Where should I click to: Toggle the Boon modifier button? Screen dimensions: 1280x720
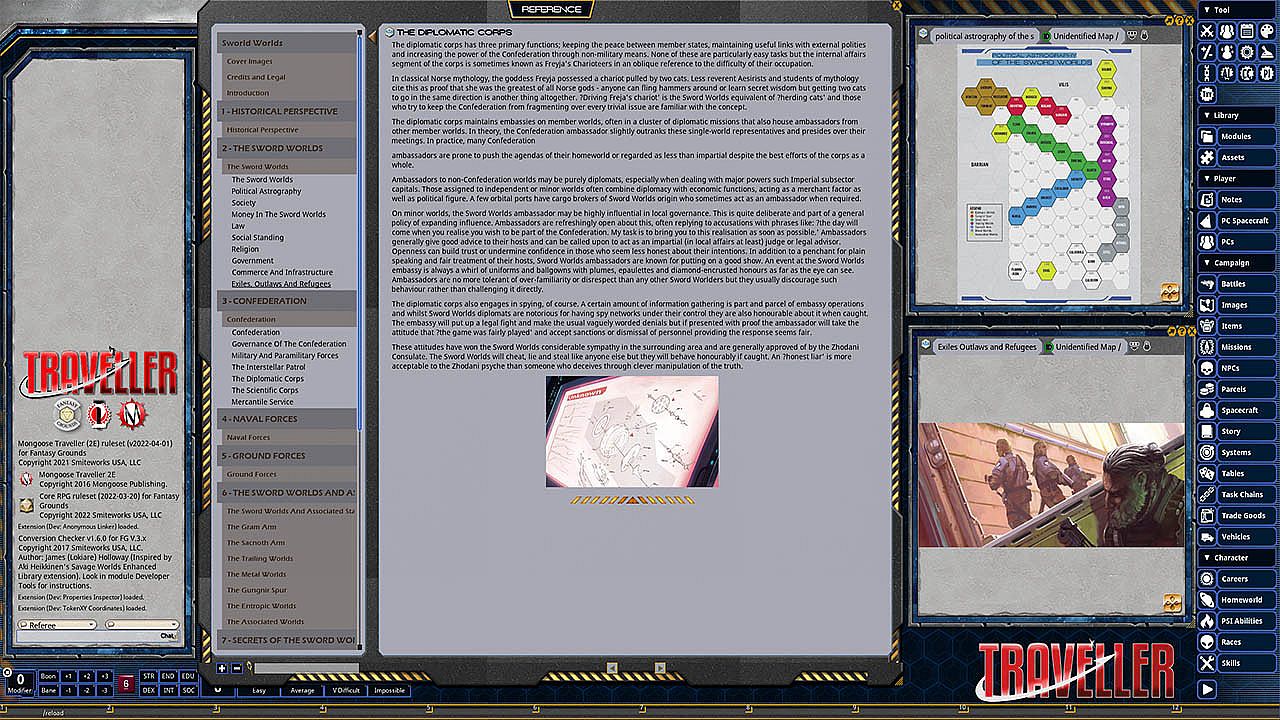click(48, 677)
